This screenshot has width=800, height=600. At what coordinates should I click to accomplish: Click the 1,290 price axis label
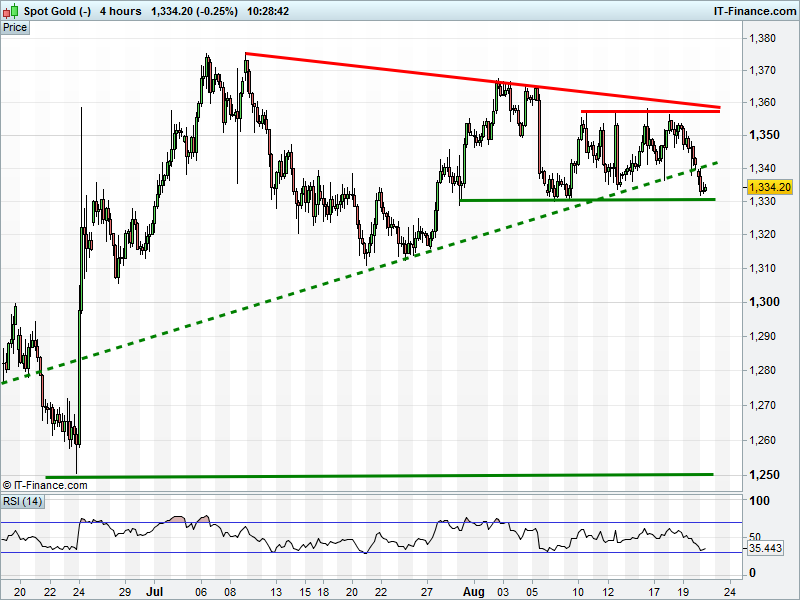[x=762, y=336]
